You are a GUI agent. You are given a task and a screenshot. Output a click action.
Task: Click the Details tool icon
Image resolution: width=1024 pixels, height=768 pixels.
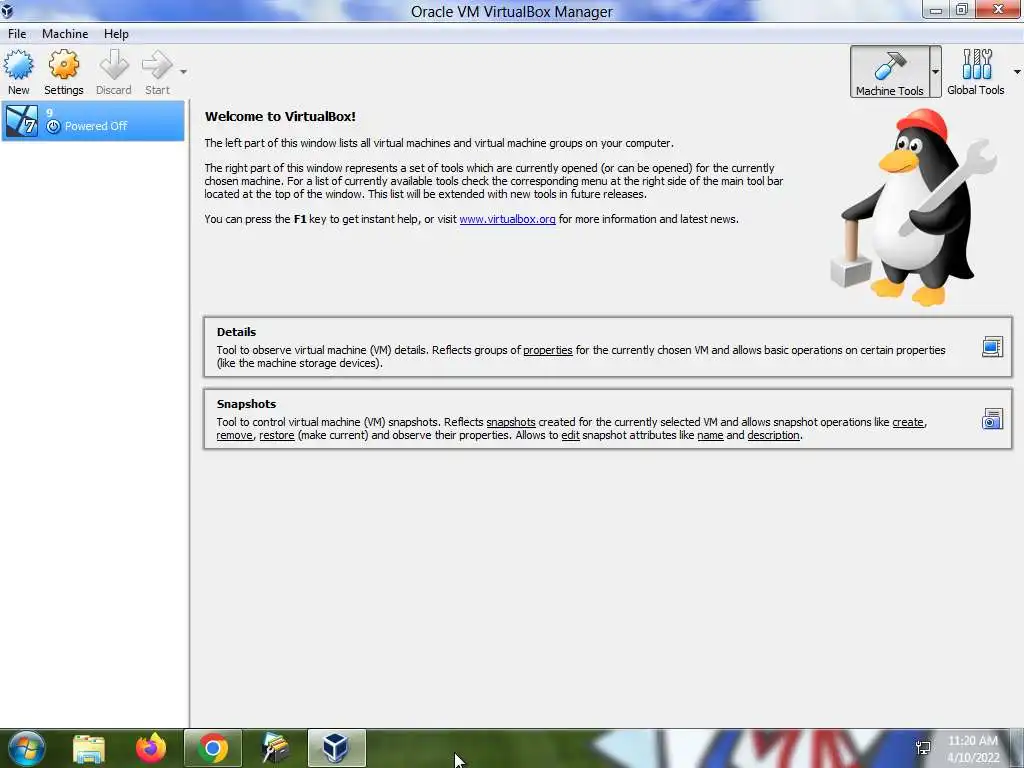(992, 347)
